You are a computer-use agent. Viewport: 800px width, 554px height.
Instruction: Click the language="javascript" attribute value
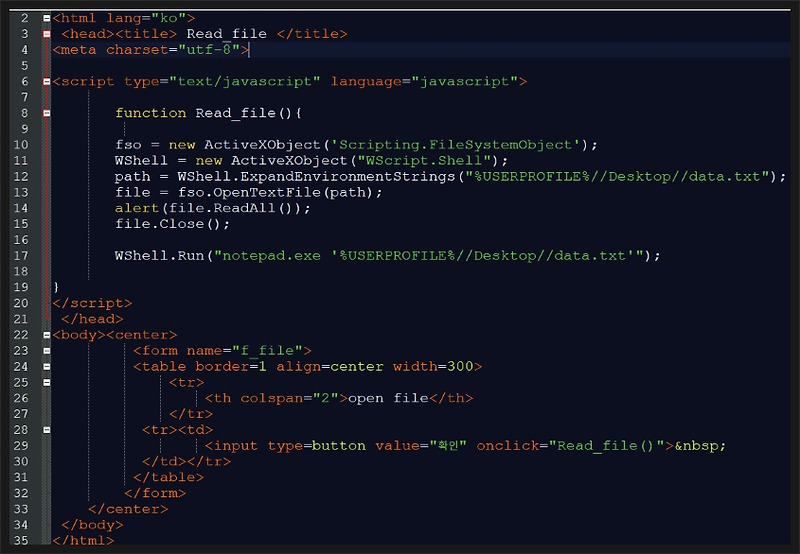coord(464,82)
